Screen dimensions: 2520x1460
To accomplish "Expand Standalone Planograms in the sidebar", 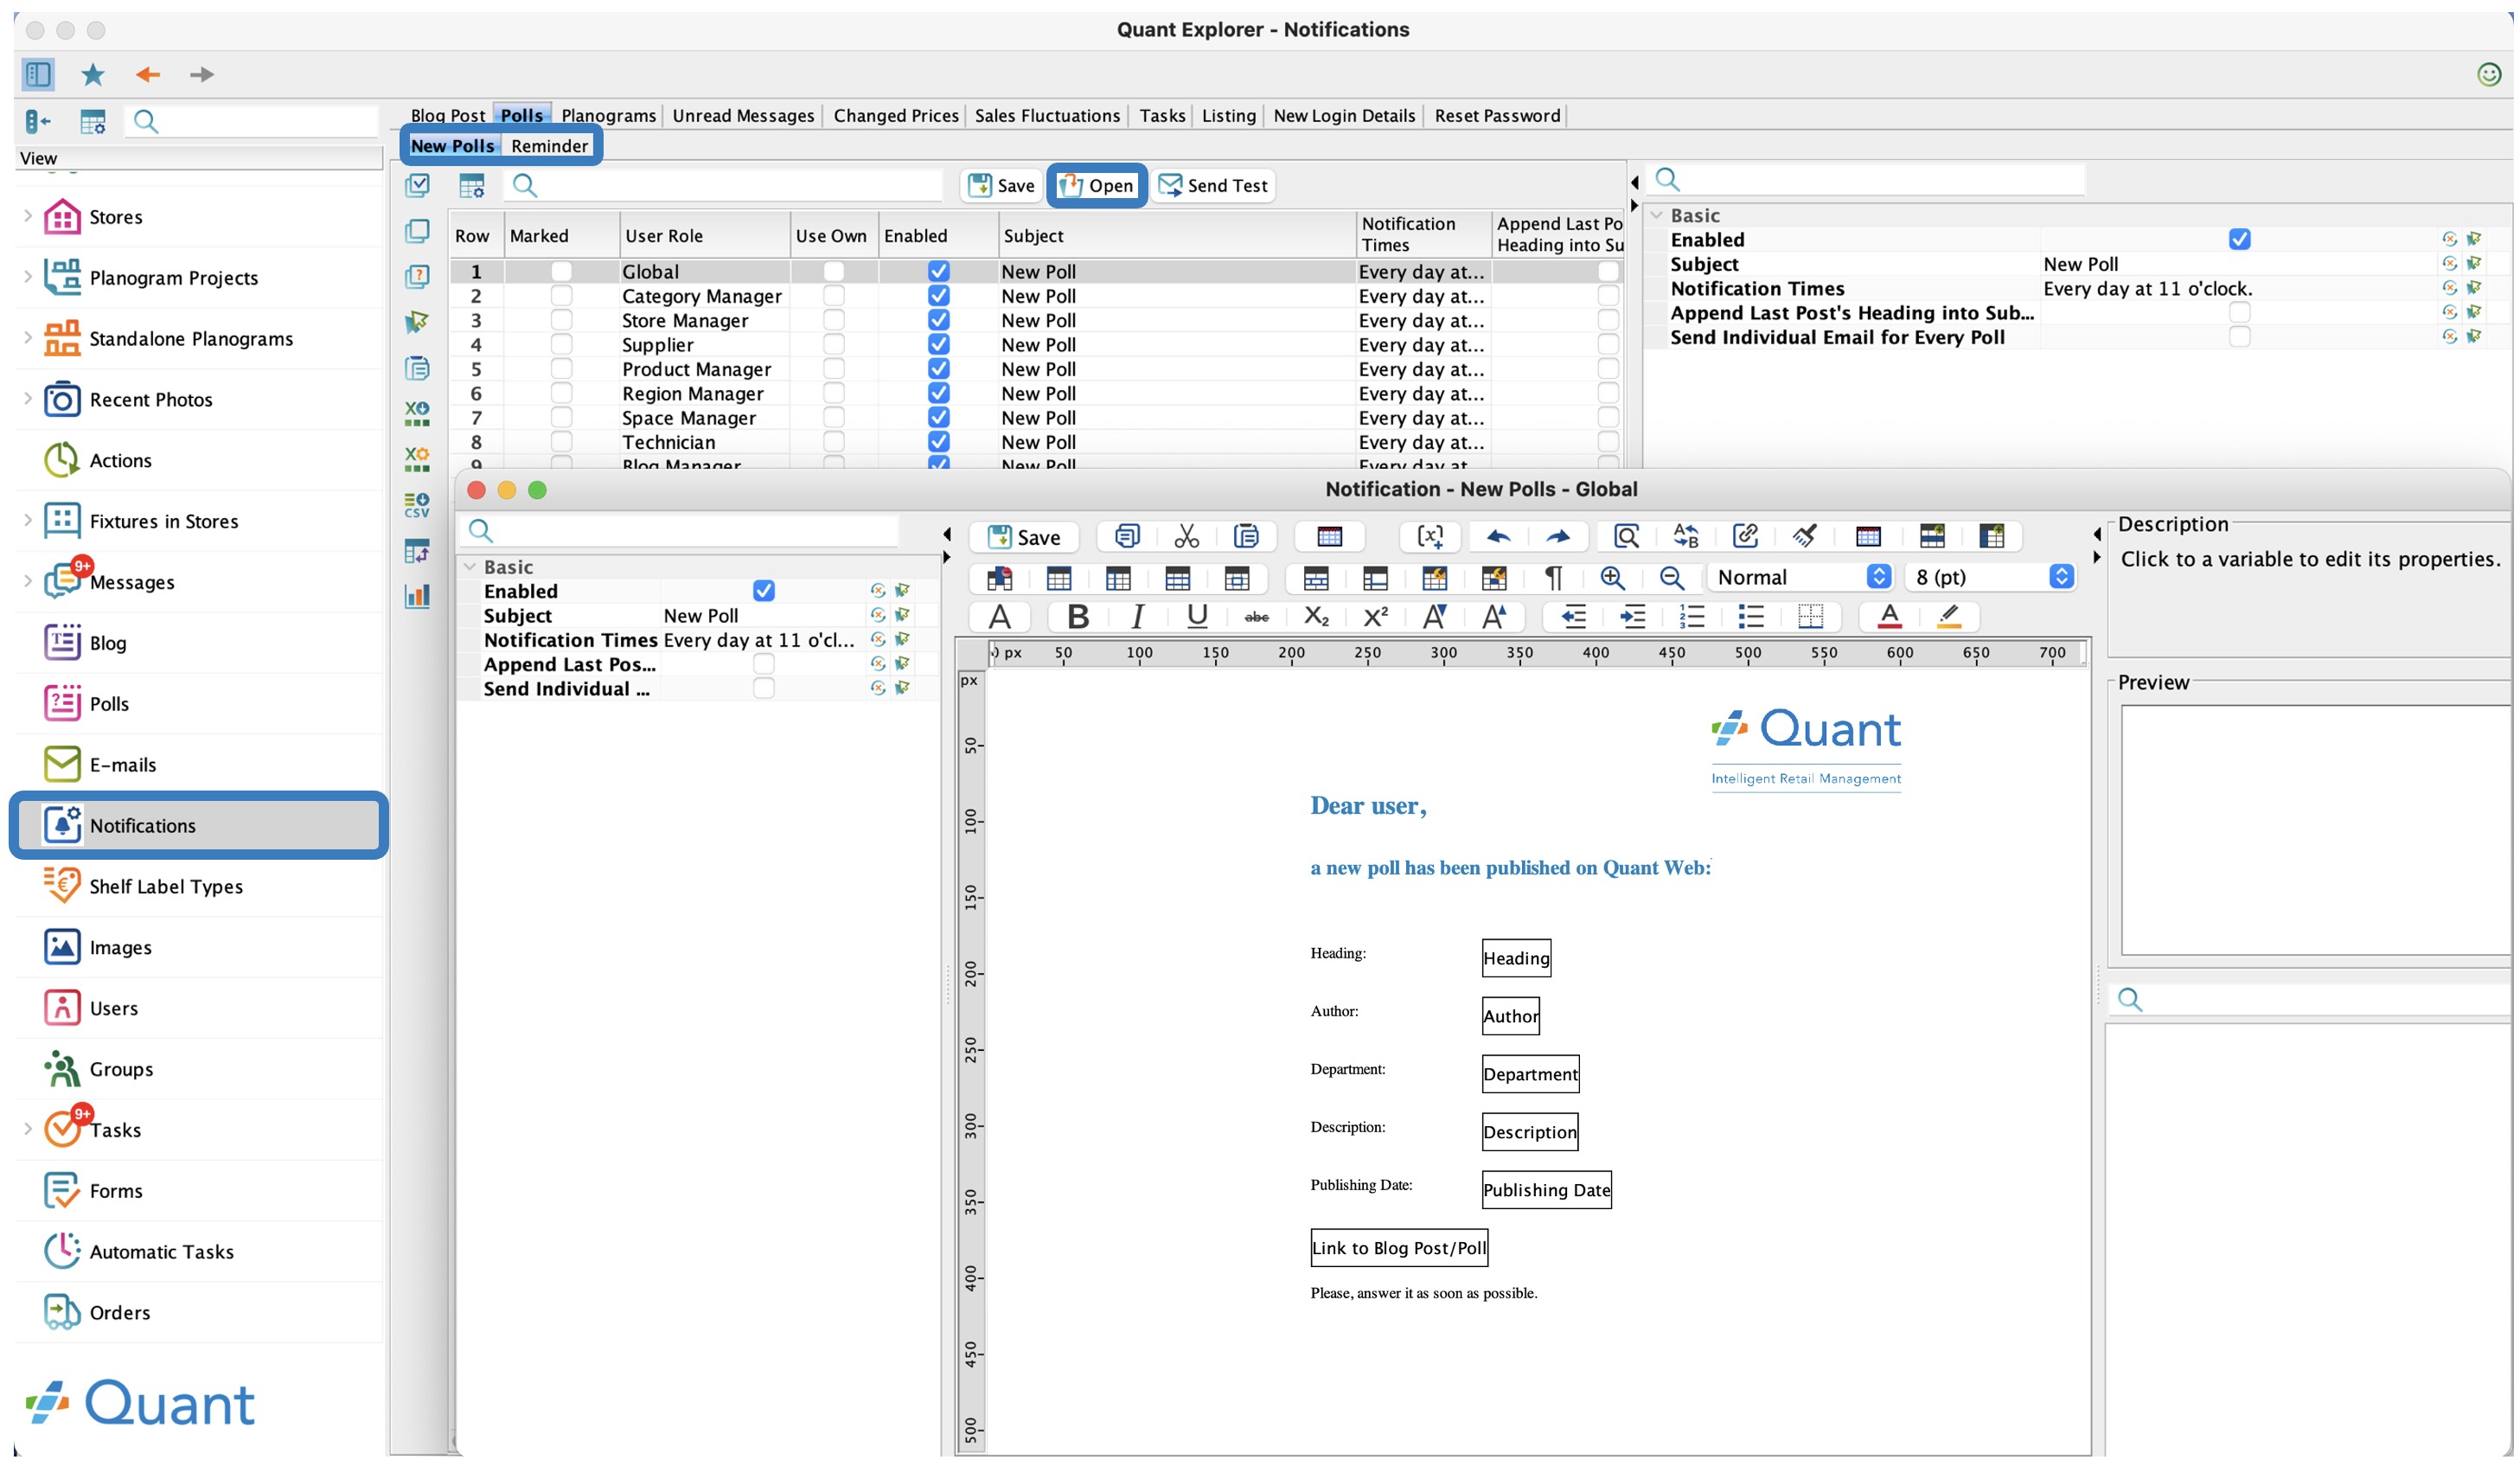I will pyautogui.click(x=28, y=338).
